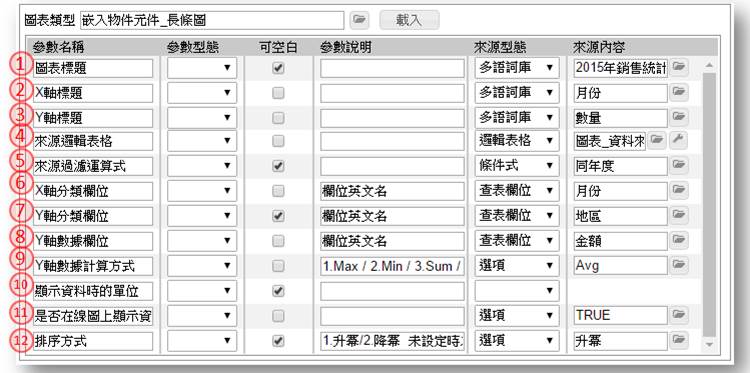Toggle 可空白 checkbox for 排序方式 row
The width and height of the screenshot is (750, 373).
tap(278, 340)
